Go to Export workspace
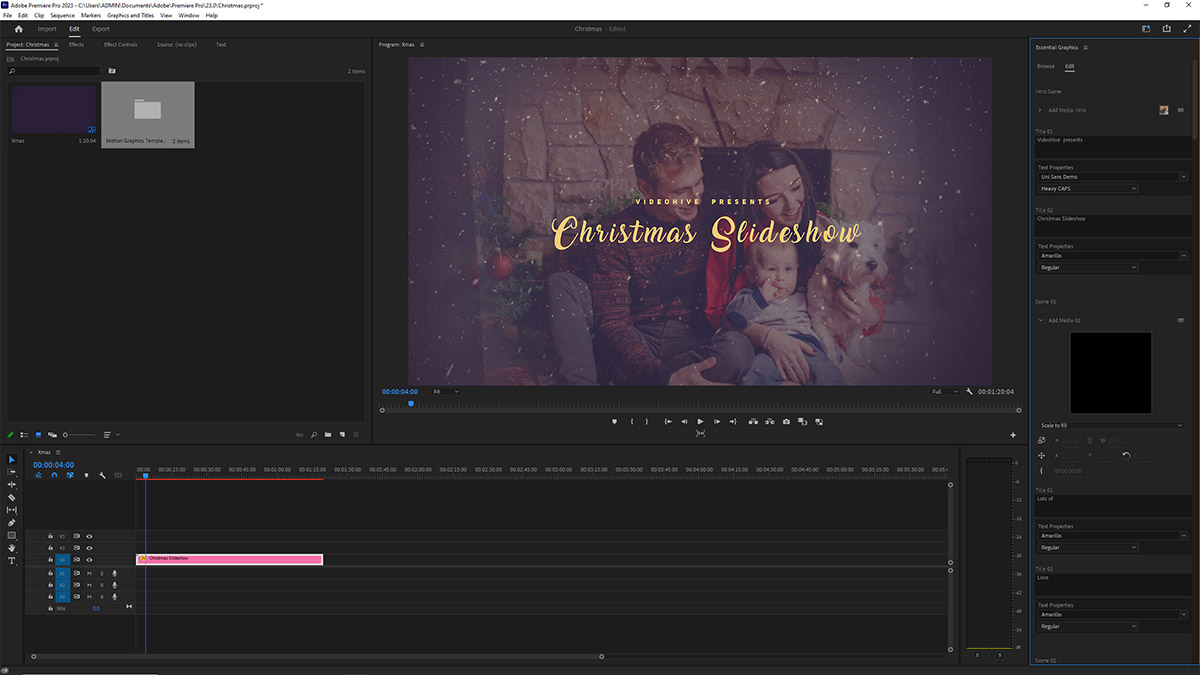The height and width of the screenshot is (675, 1200). [x=101, y=29]
